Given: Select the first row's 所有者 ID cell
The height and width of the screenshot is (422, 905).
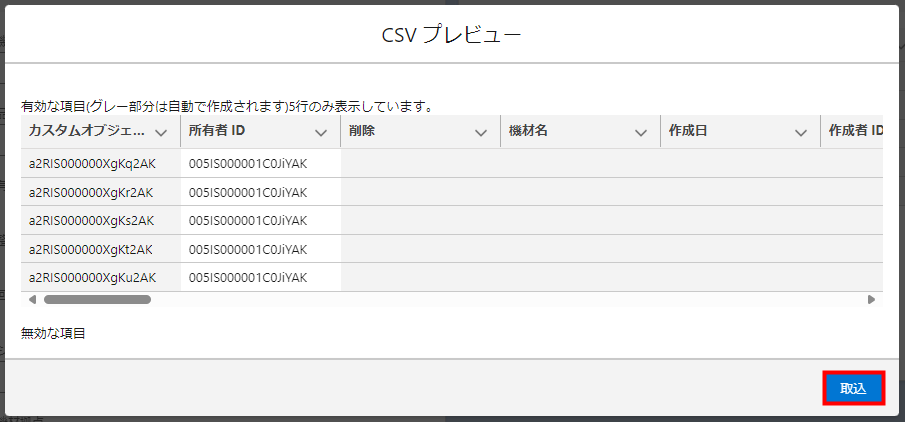Looking at the screenshot, I should 248,164.
